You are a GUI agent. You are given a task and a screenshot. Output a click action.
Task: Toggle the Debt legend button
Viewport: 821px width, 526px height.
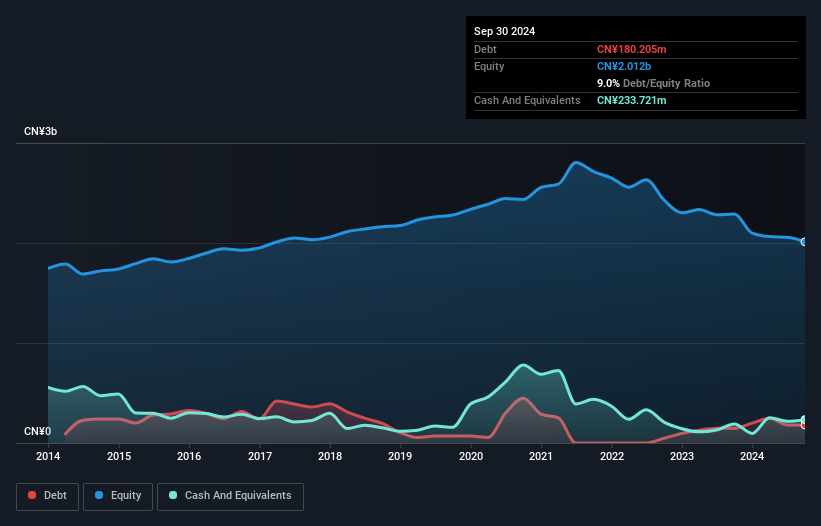pyautogui.click(x=48, y=496)
